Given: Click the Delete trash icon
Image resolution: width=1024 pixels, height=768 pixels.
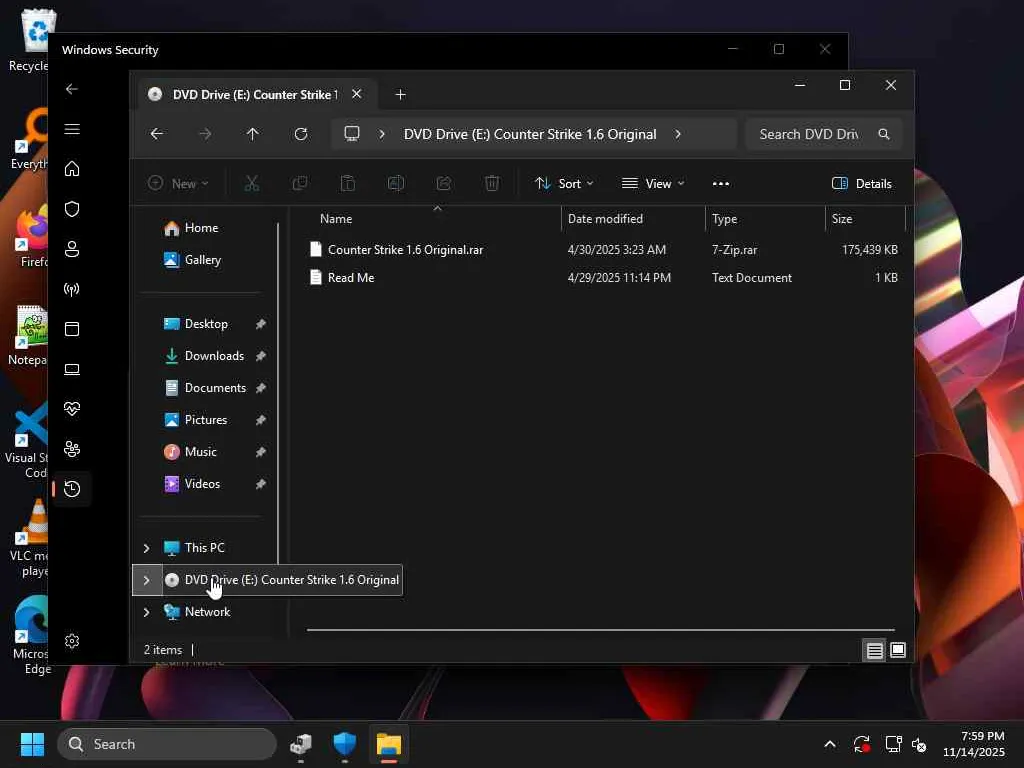Looking at the screenshot, I should [492, 184].
